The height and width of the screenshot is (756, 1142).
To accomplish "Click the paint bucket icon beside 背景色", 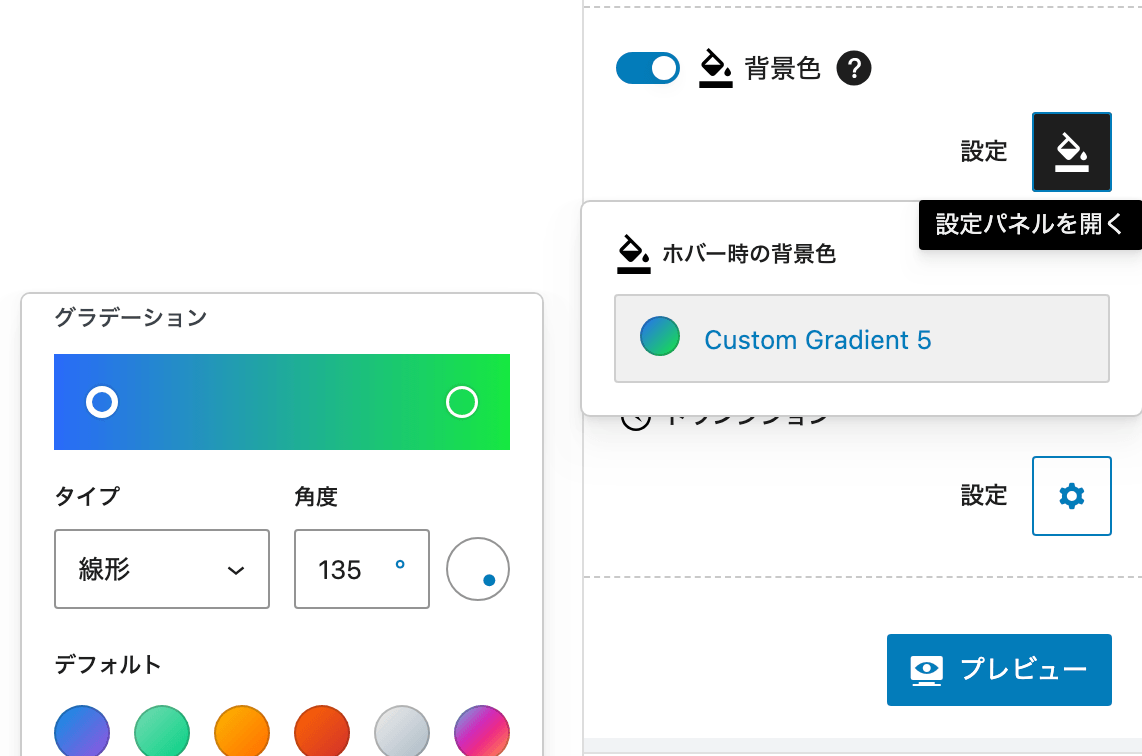I will pos(715,68).
